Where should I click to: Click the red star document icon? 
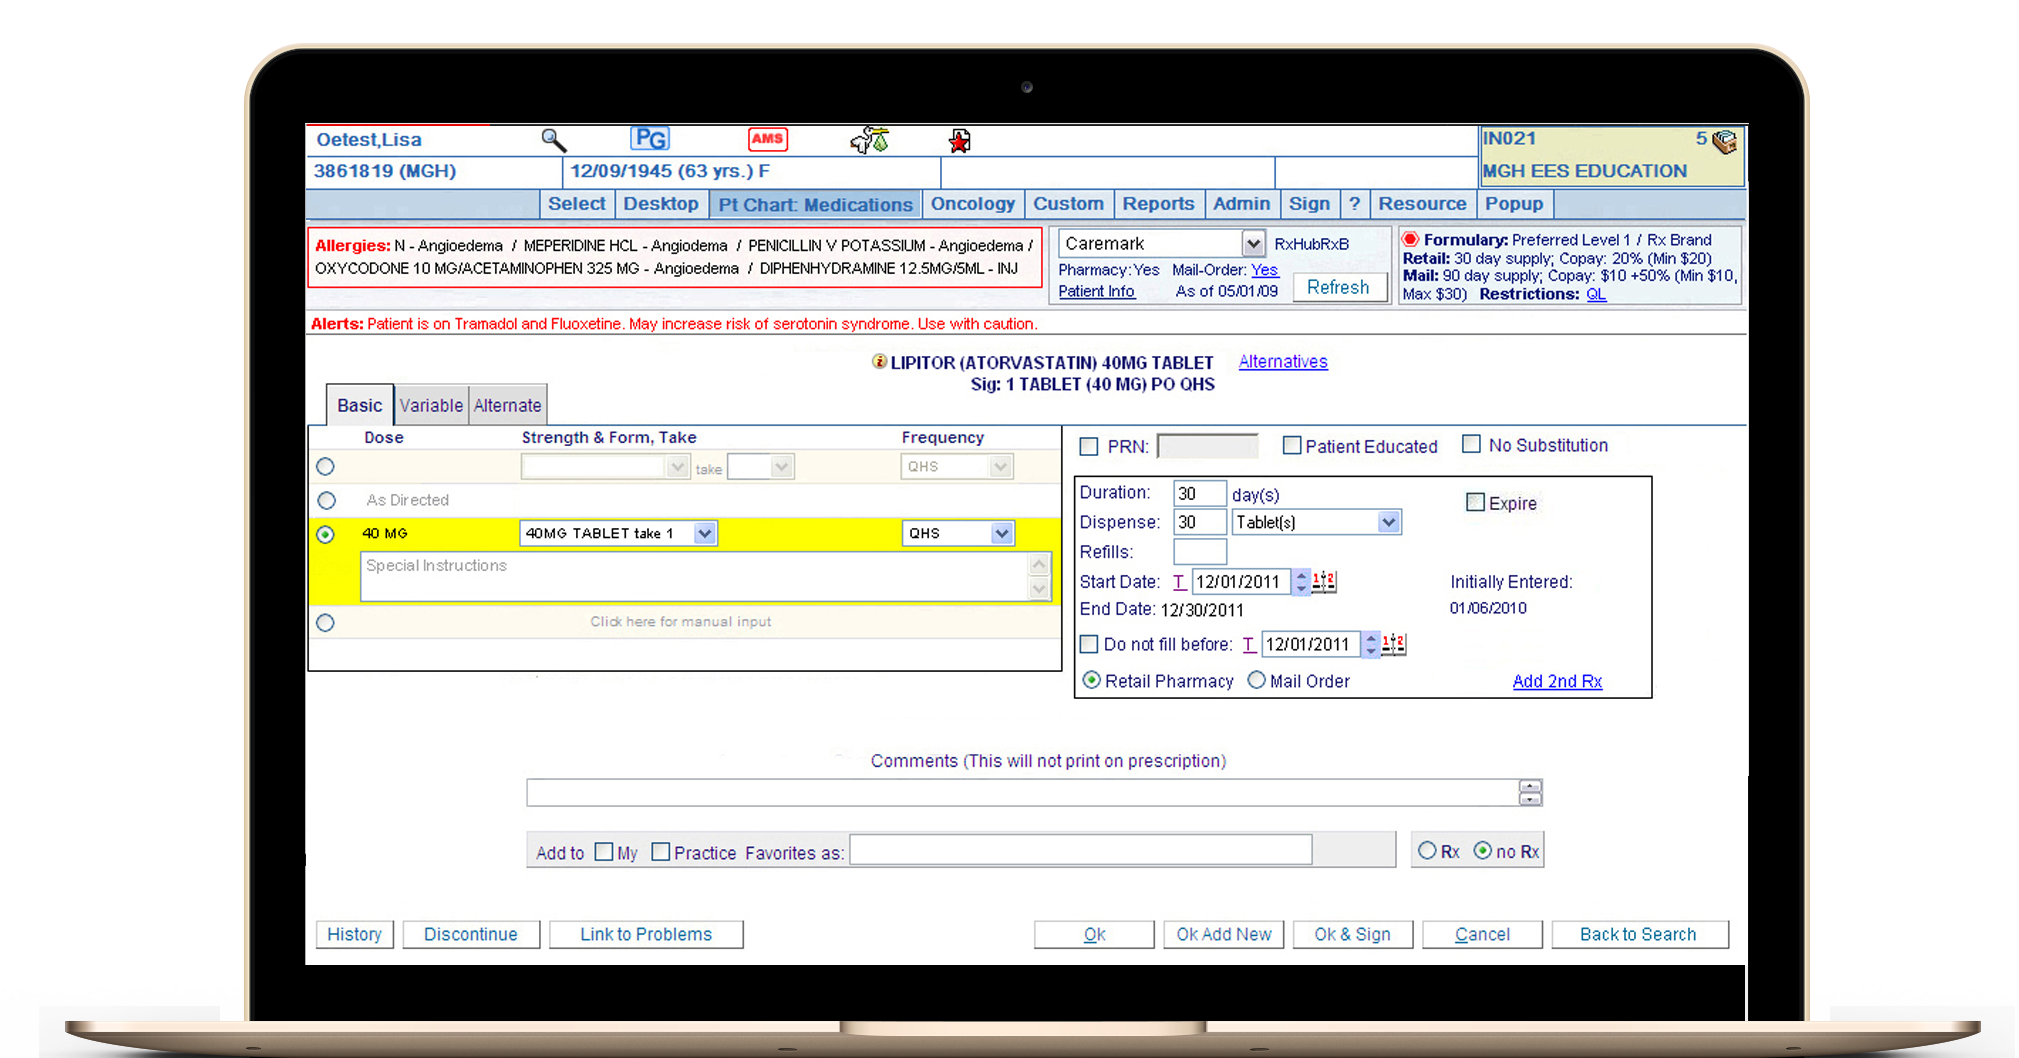tap(959, 141)
